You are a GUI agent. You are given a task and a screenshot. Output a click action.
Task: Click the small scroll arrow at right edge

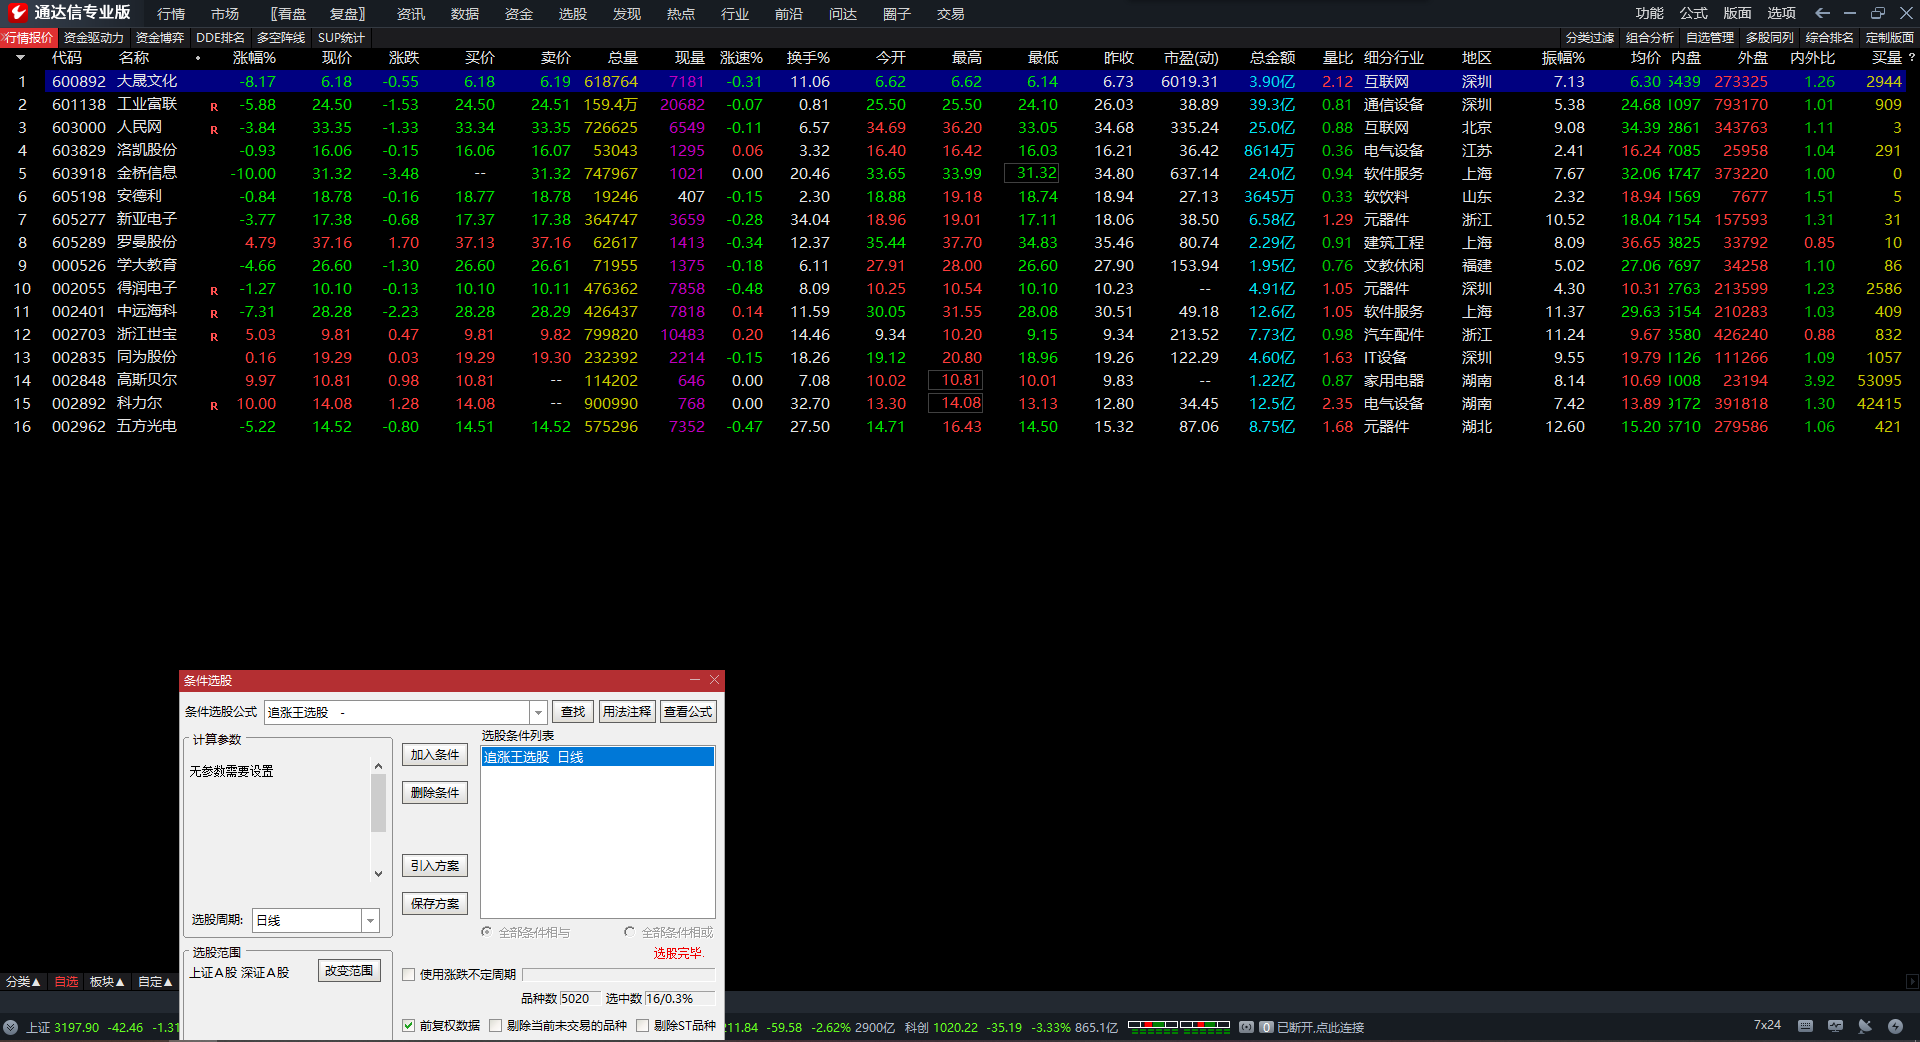[x=1912, y=982]
